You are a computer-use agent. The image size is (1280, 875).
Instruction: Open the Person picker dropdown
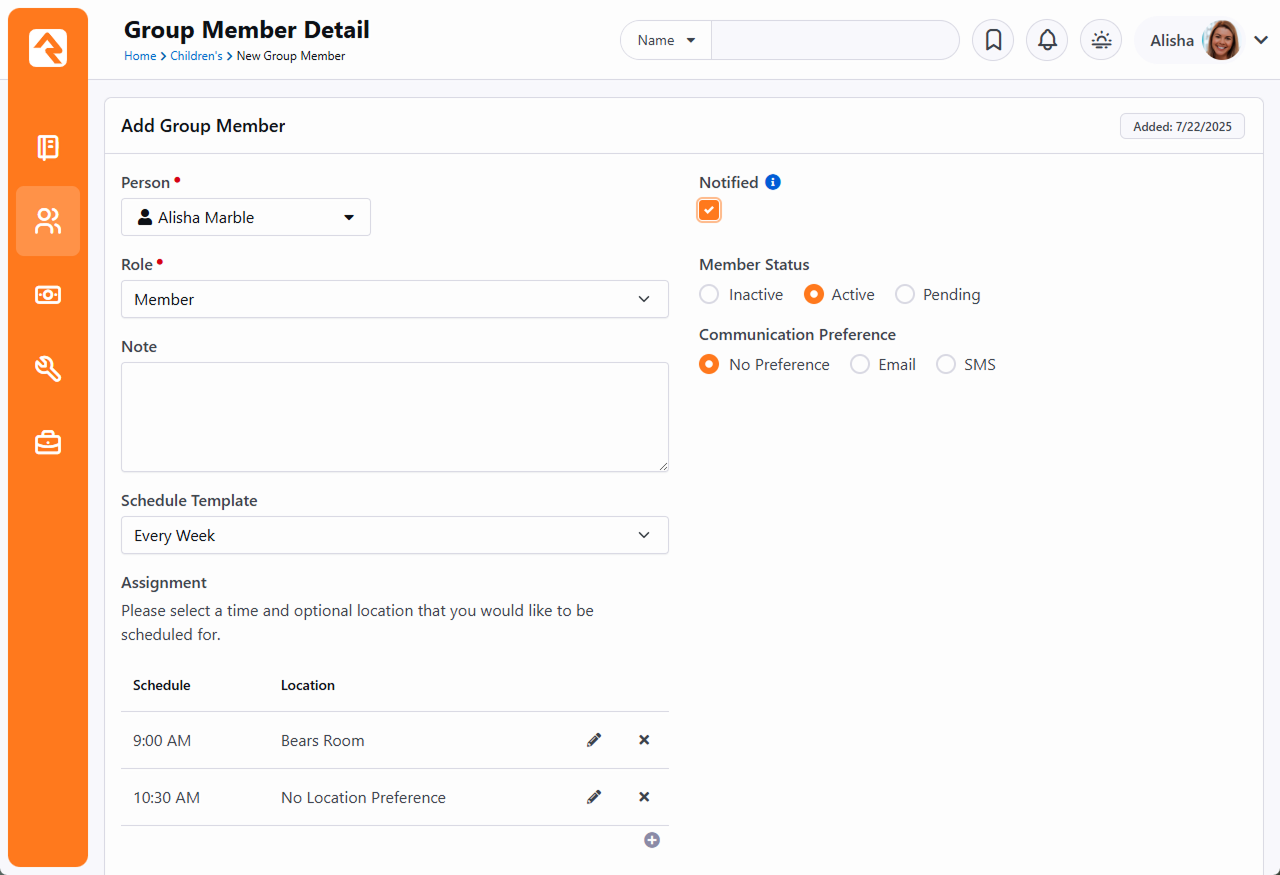[246, 217]
